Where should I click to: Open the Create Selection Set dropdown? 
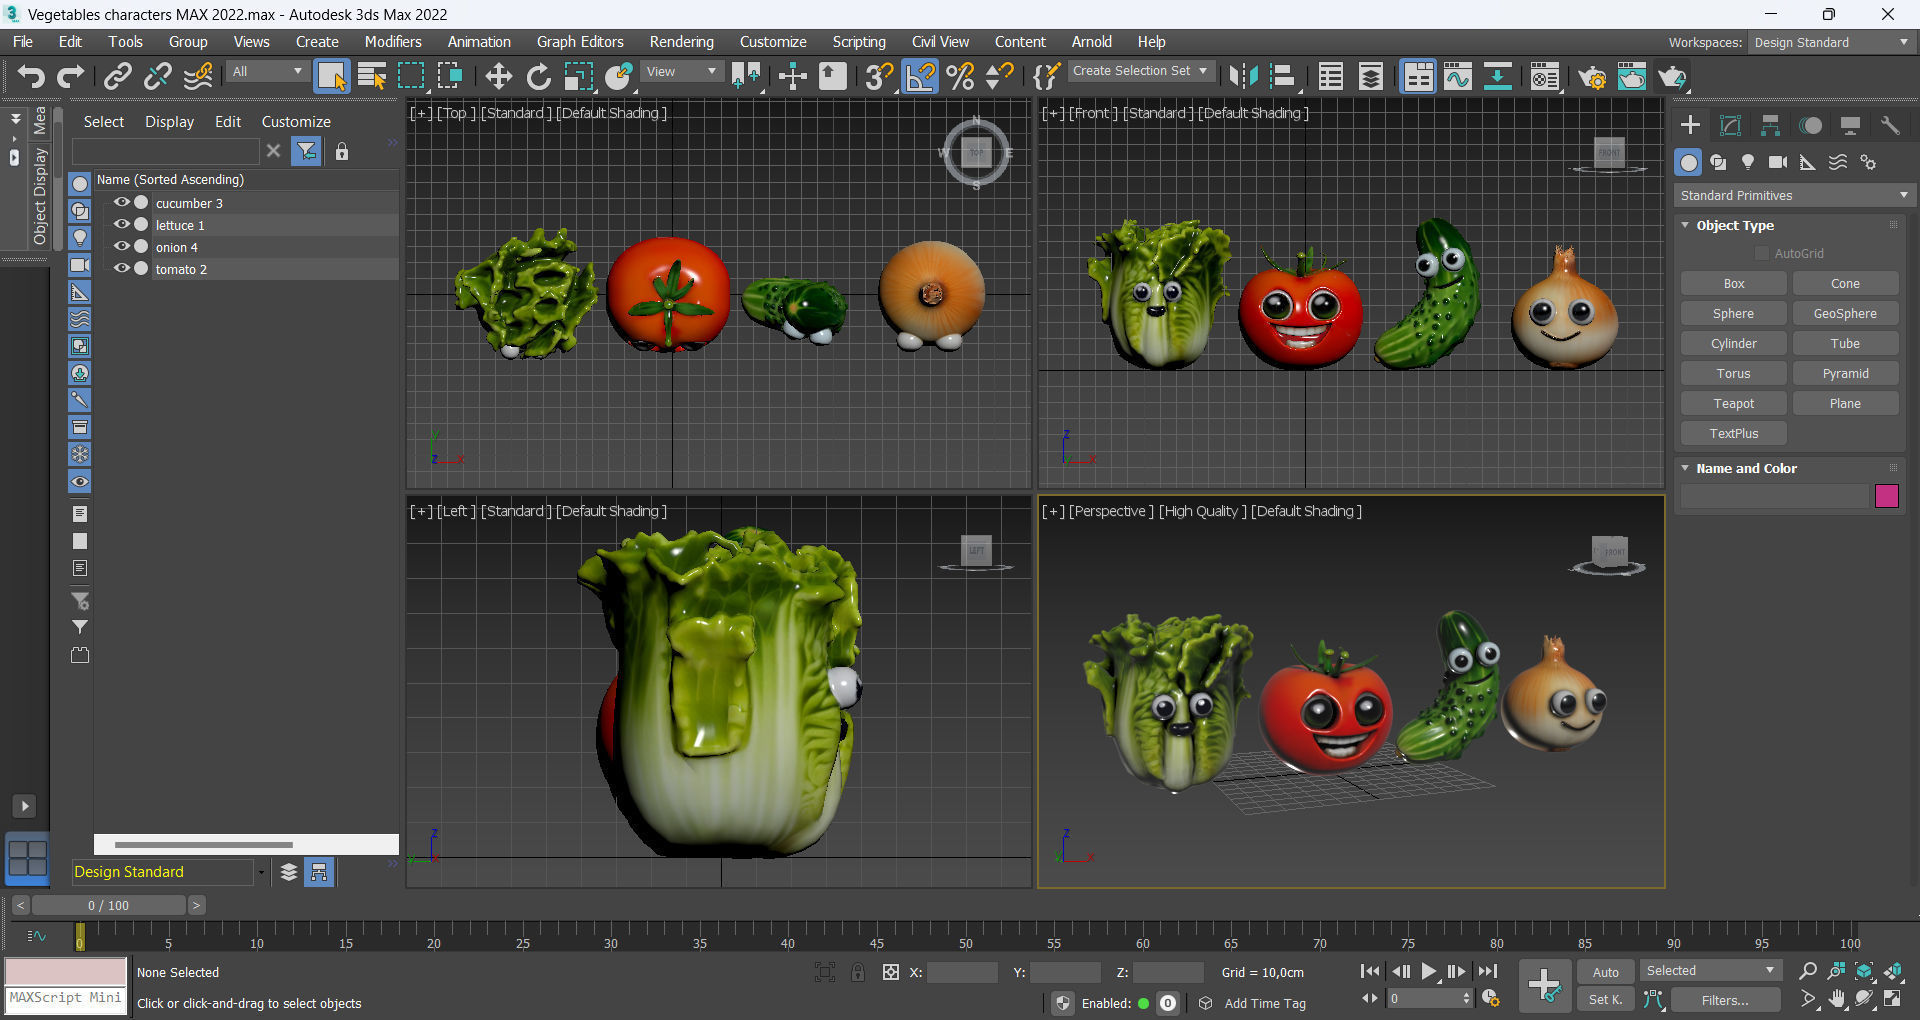point(1140,71)
